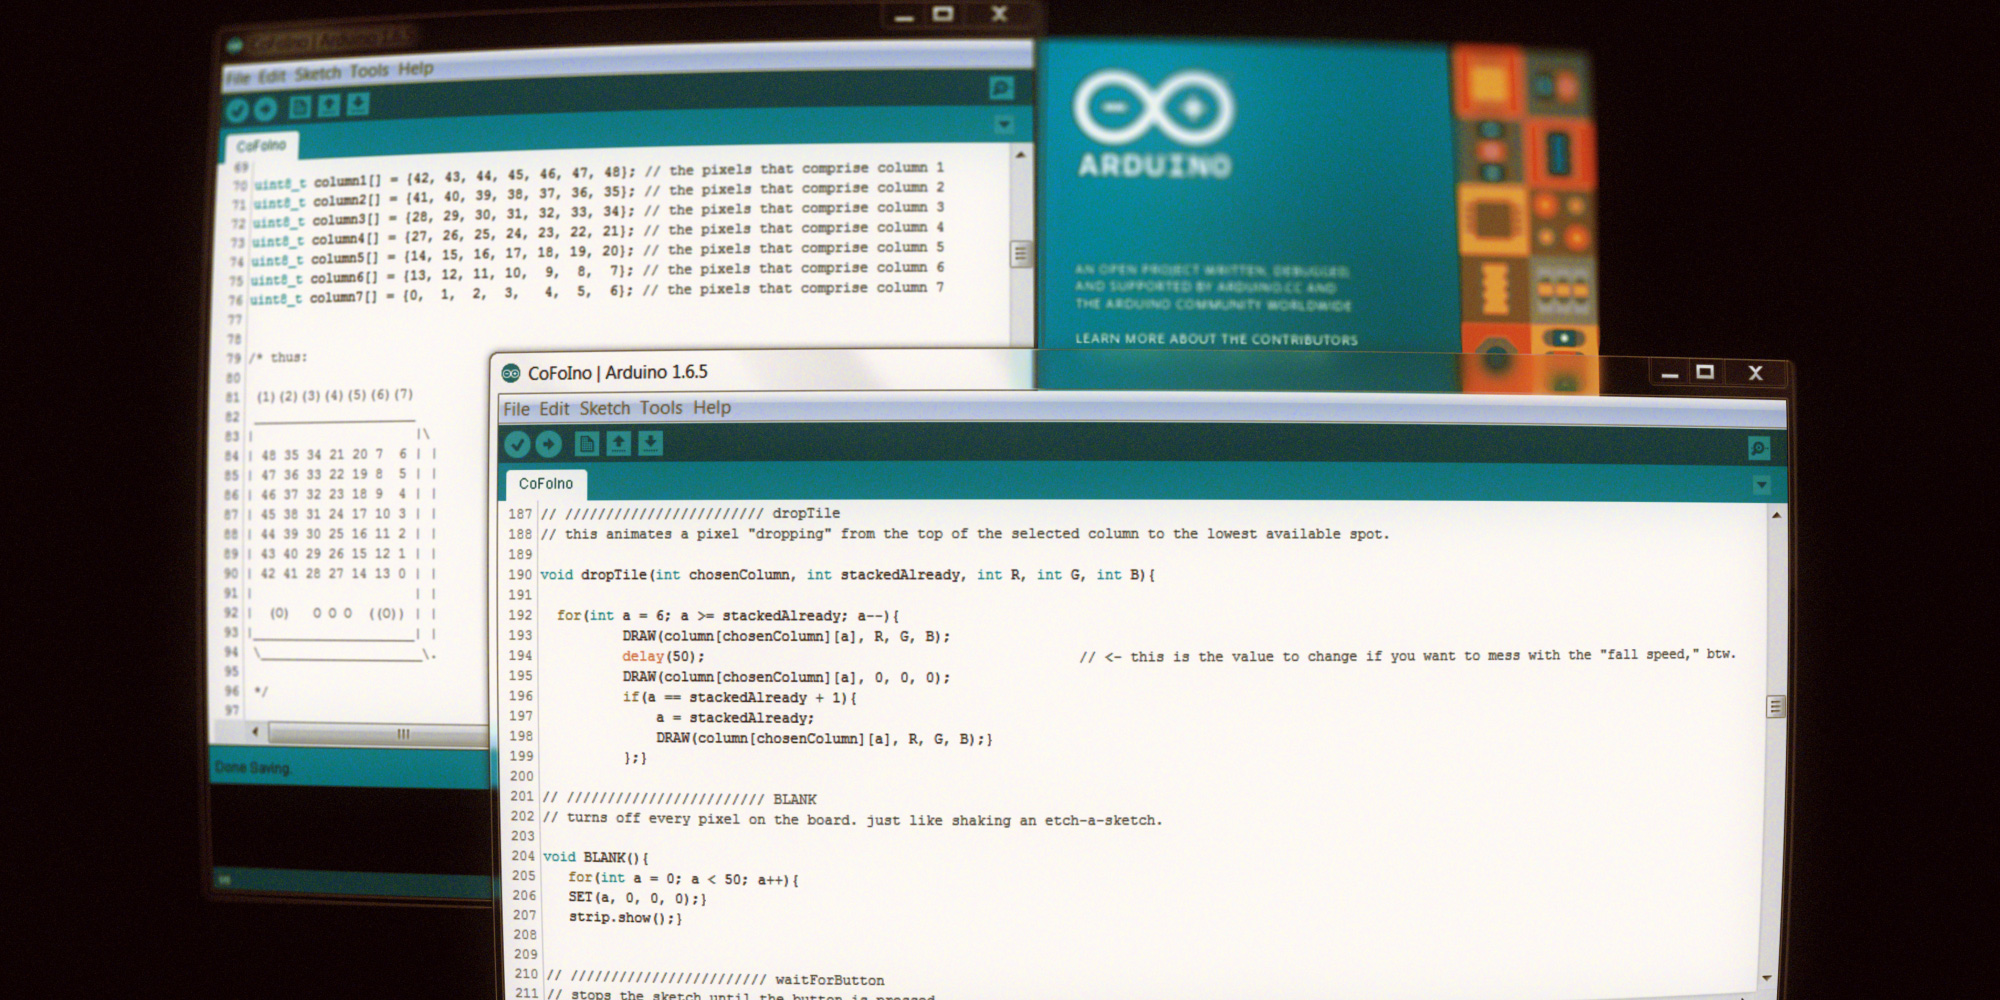2000x1000 pixels.
Task: Click scroll up arrow in front editor
Action: click(x=1776, y=516)
